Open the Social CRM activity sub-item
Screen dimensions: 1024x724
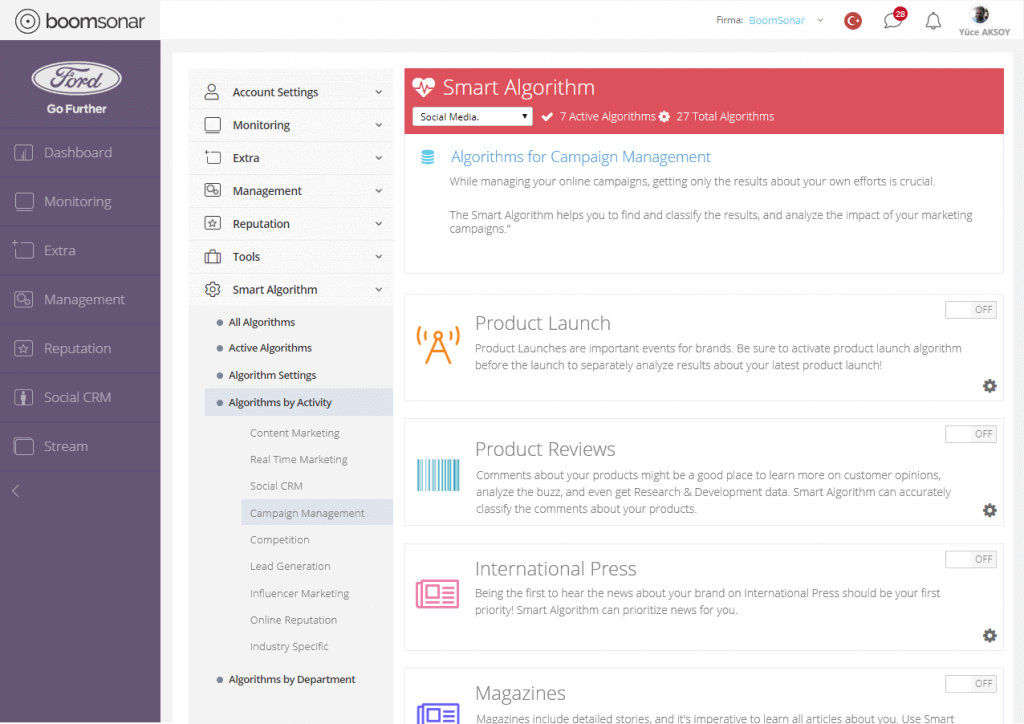[x=276, y=486]
